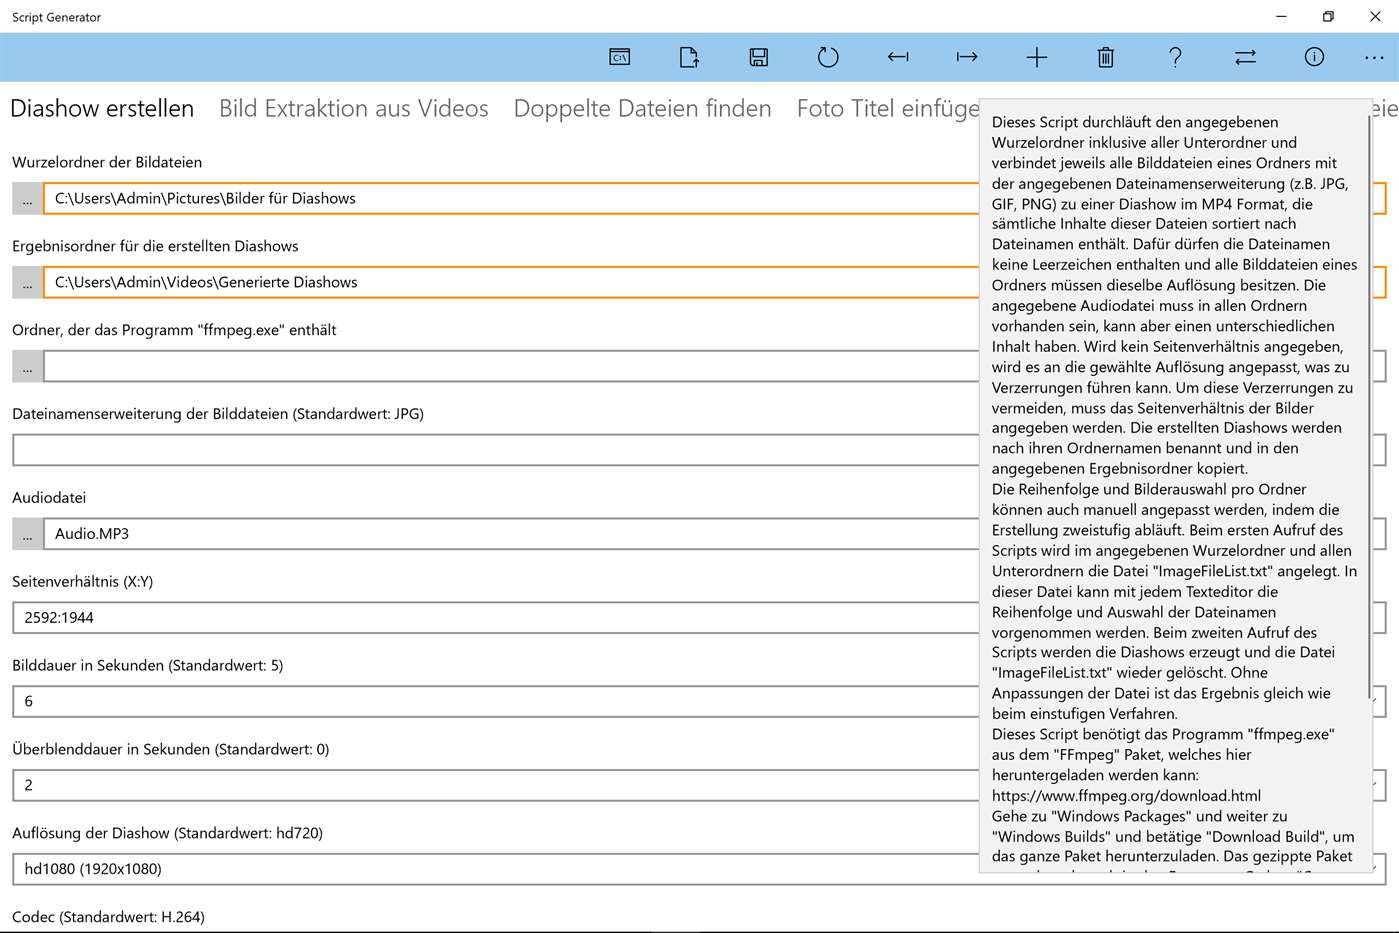1399x933 pixels.
Task: Click the 'Codec (Standardwert: H.264)' label
Action: point(108,917)
